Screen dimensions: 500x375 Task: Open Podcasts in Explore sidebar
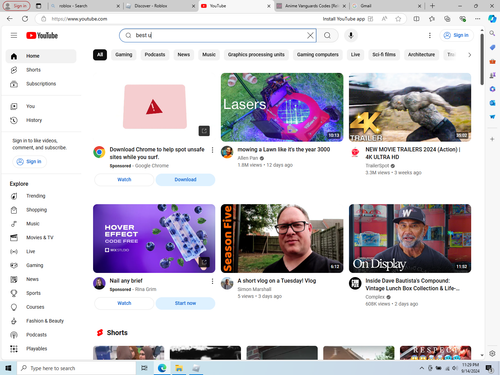41,335
